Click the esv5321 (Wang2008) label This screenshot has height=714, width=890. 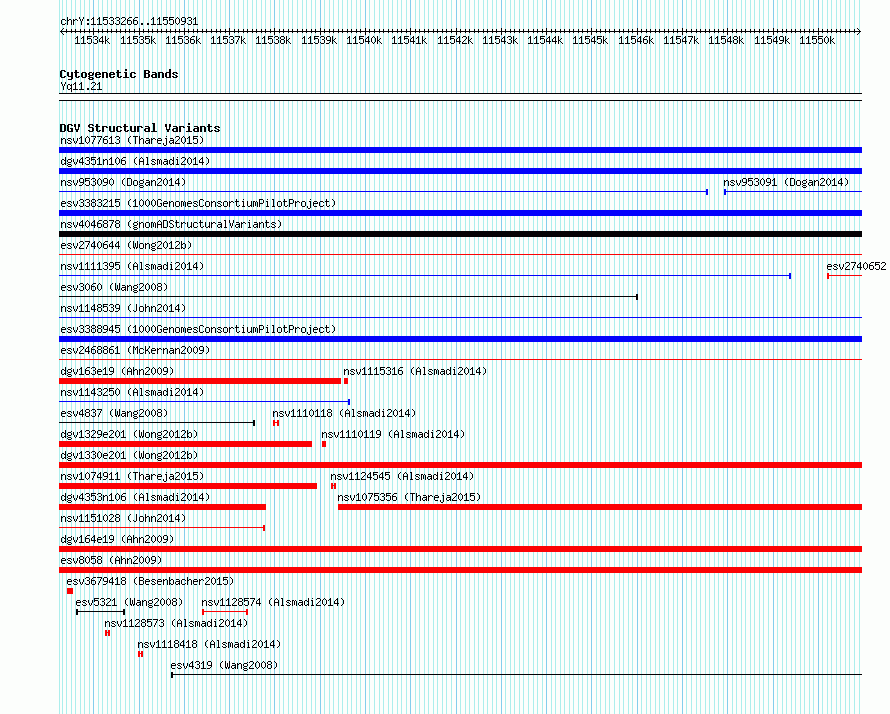tap(129, 602)
